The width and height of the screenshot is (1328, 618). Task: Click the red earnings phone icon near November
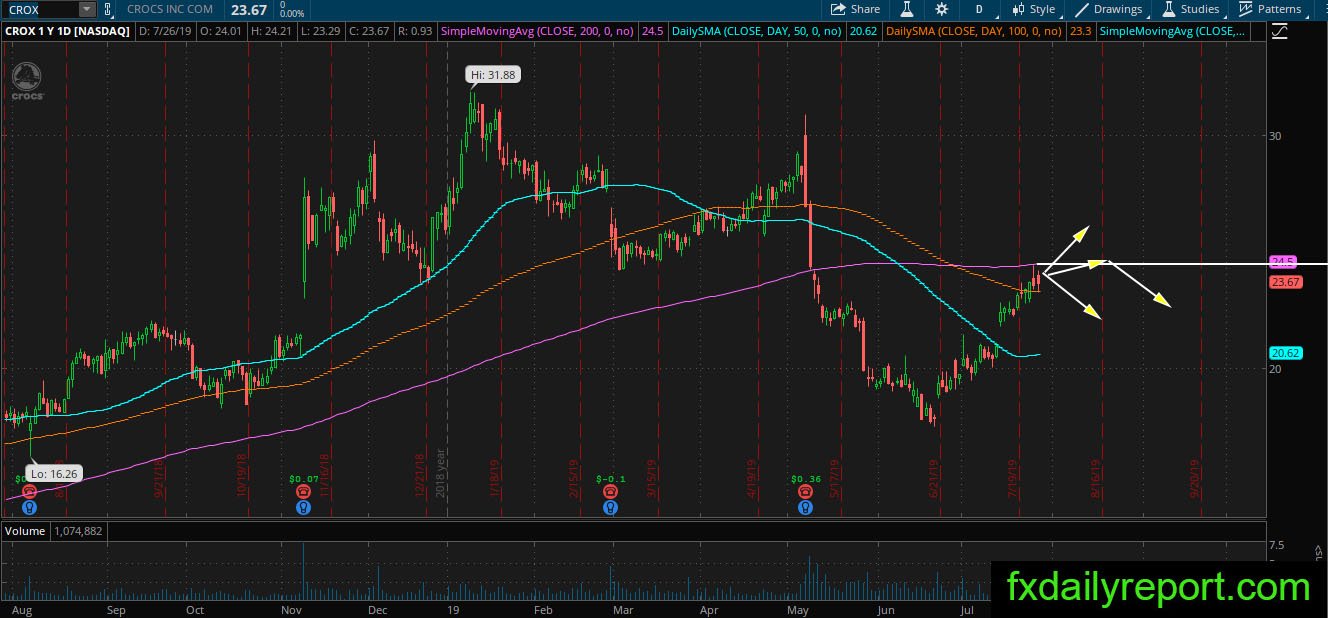[x=303, y=492]
